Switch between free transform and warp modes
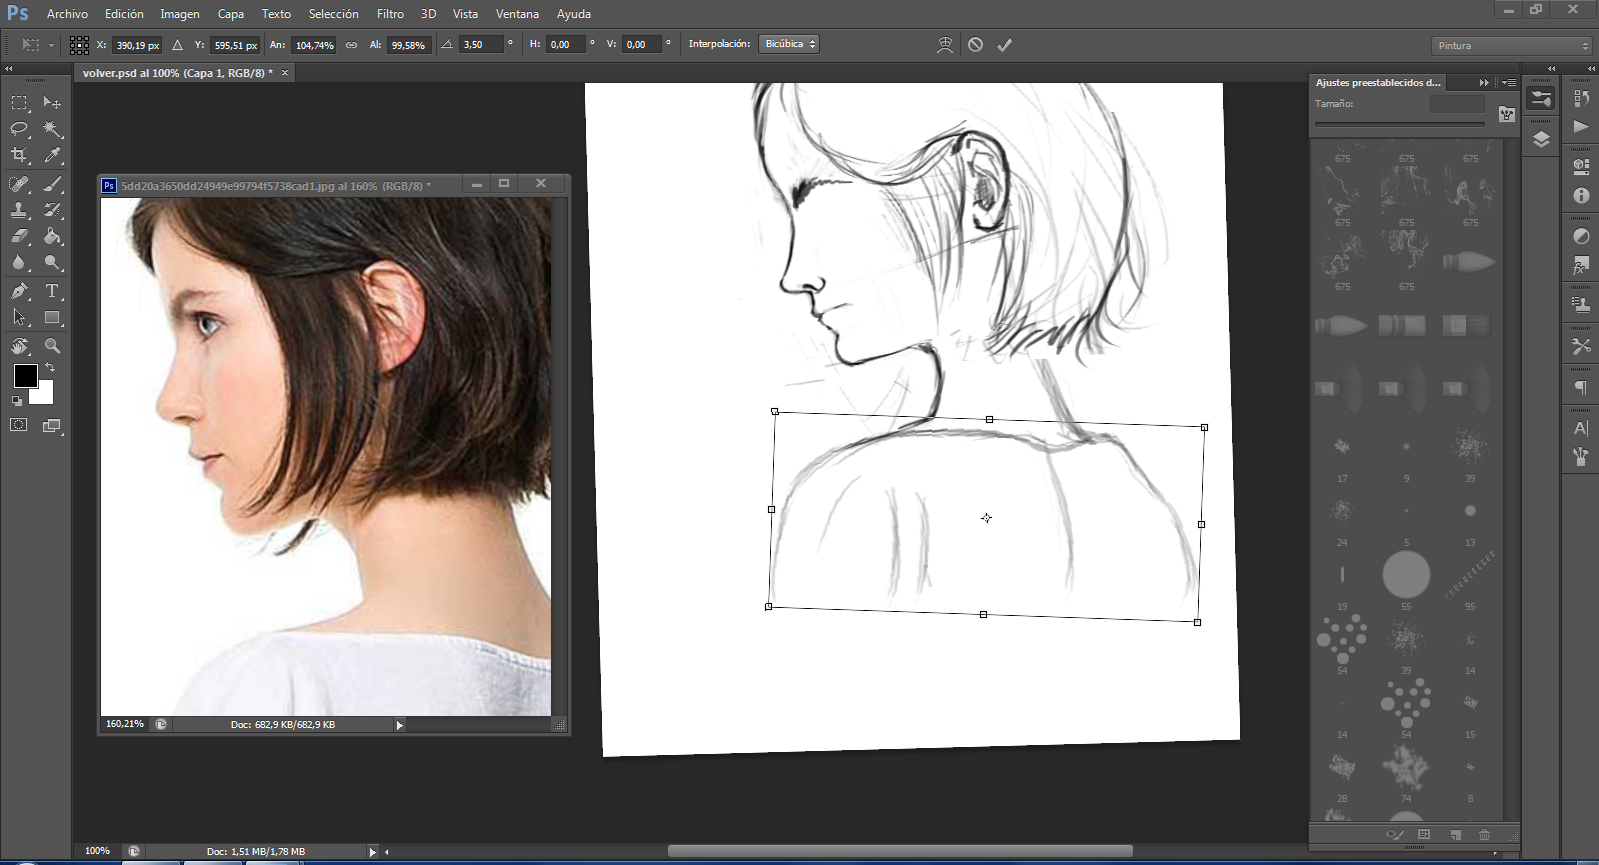 944,45
